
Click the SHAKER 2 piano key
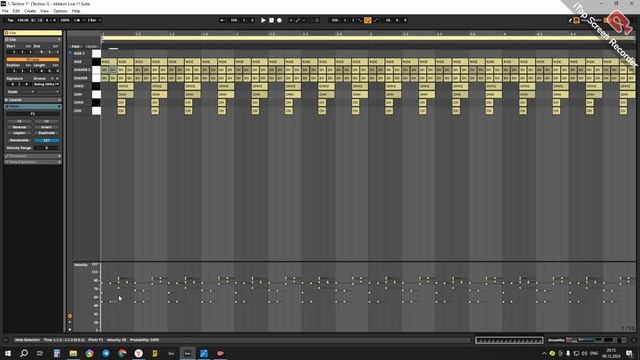pyautogui.click(x=96, y=70)
